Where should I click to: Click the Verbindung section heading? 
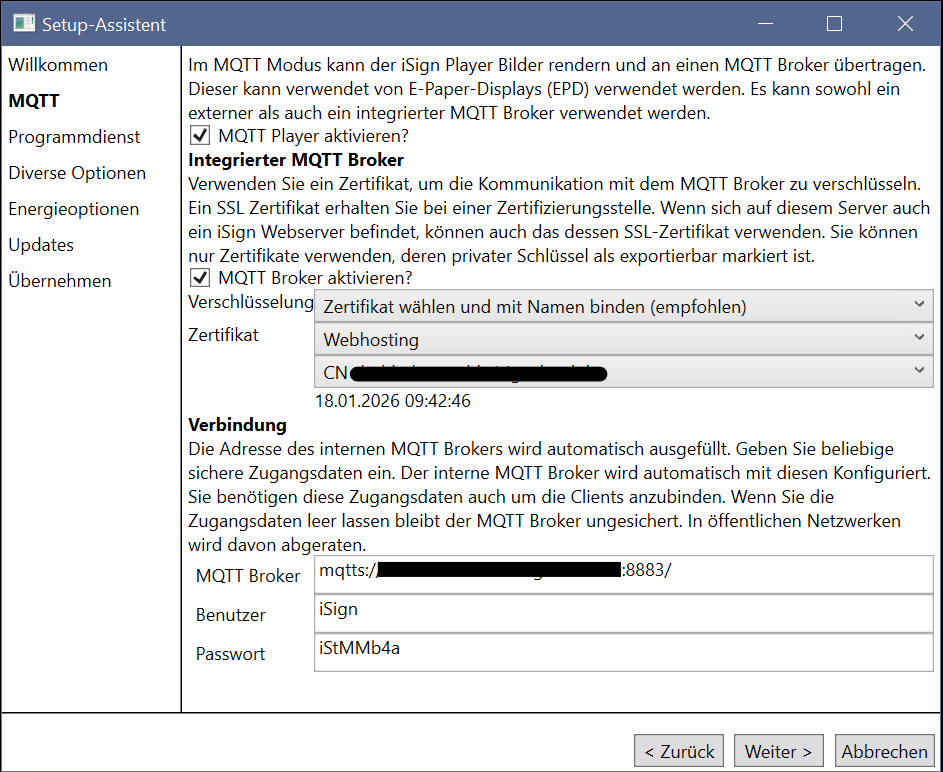tap(238, 425)
